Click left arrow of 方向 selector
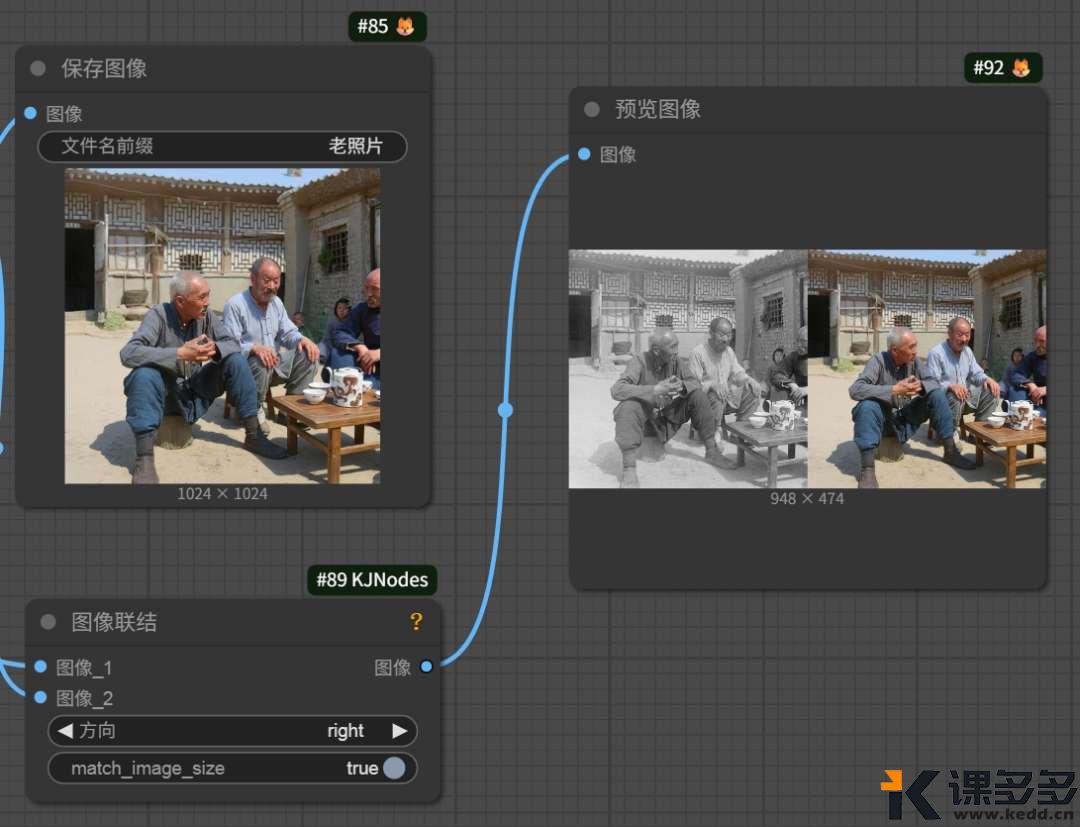Screen dimensions: 1080x827 (x=65, y=731)
